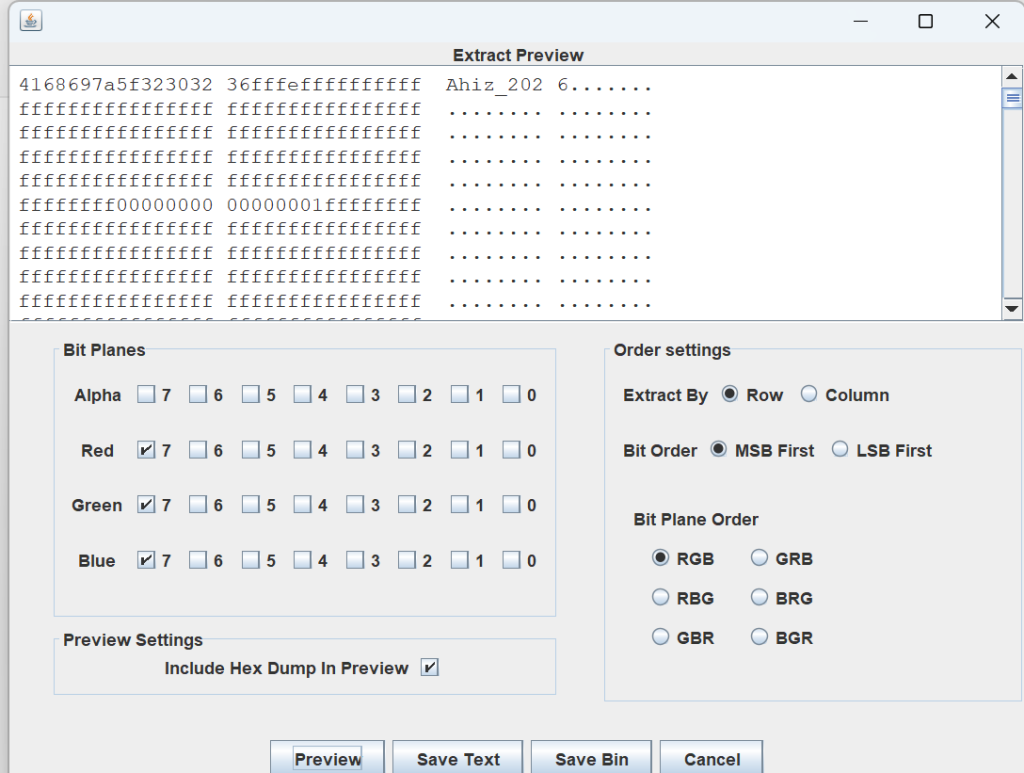Disable Include Hex Dump In Preview

430,668
